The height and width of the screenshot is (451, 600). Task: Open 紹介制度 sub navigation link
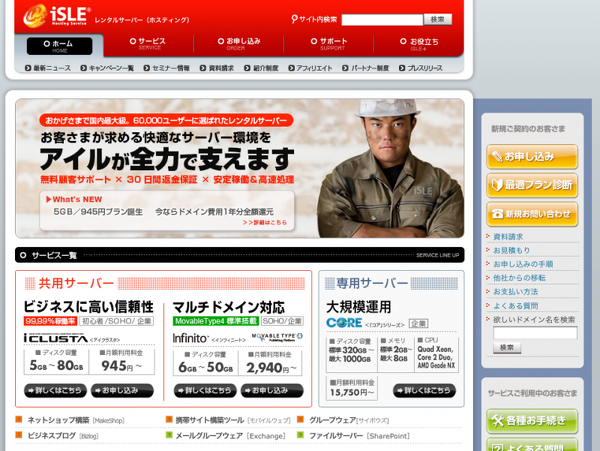click(261, 68)
